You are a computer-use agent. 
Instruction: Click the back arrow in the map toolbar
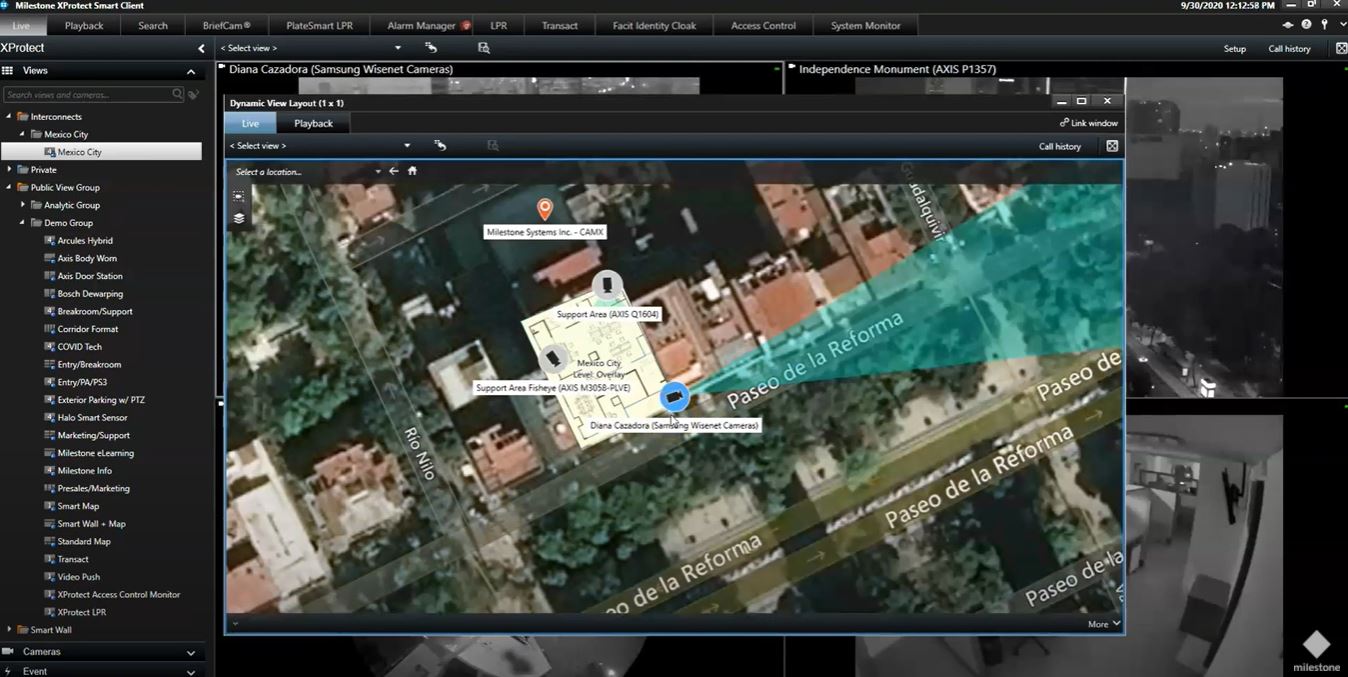click(x=393, y=170)
